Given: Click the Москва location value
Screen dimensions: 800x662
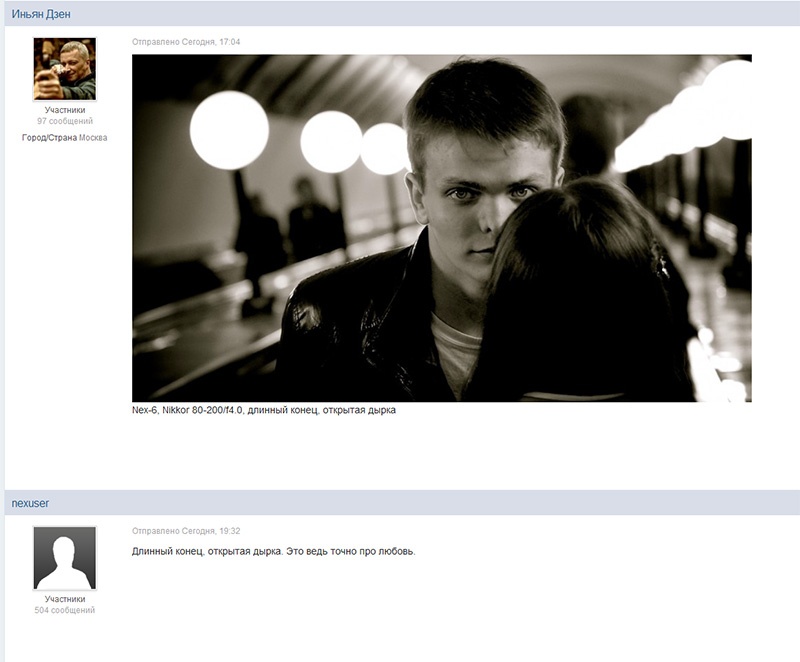Looking at the screenshot, I should point(93,138).
